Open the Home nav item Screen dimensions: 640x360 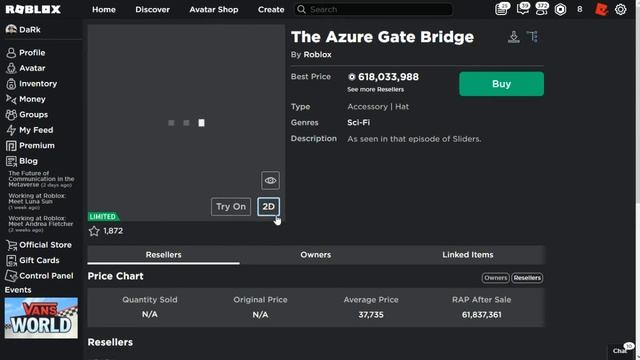coord(104,9)
